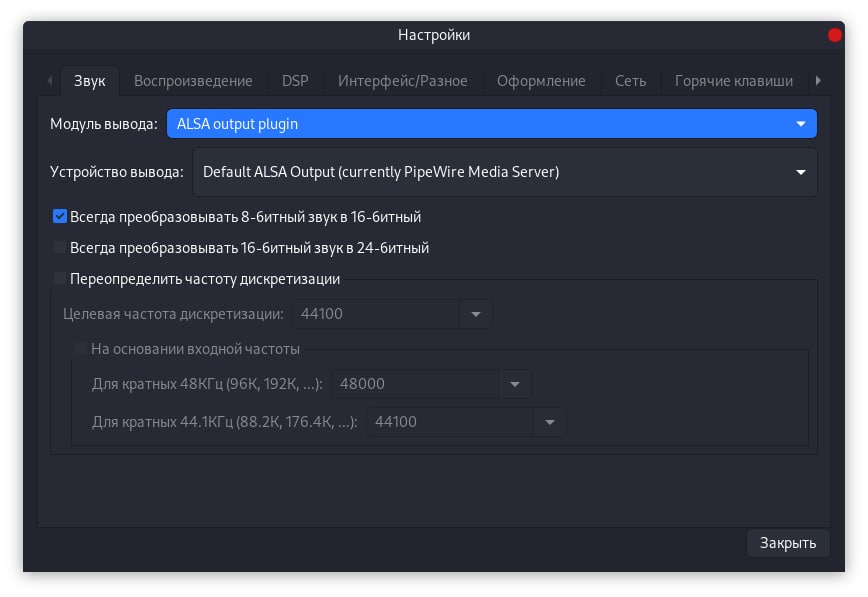This screenshot has width=868, height=597.
Task: Enable Переопределить частоту дискретизации checkbox
Action: tap(60, 278)
